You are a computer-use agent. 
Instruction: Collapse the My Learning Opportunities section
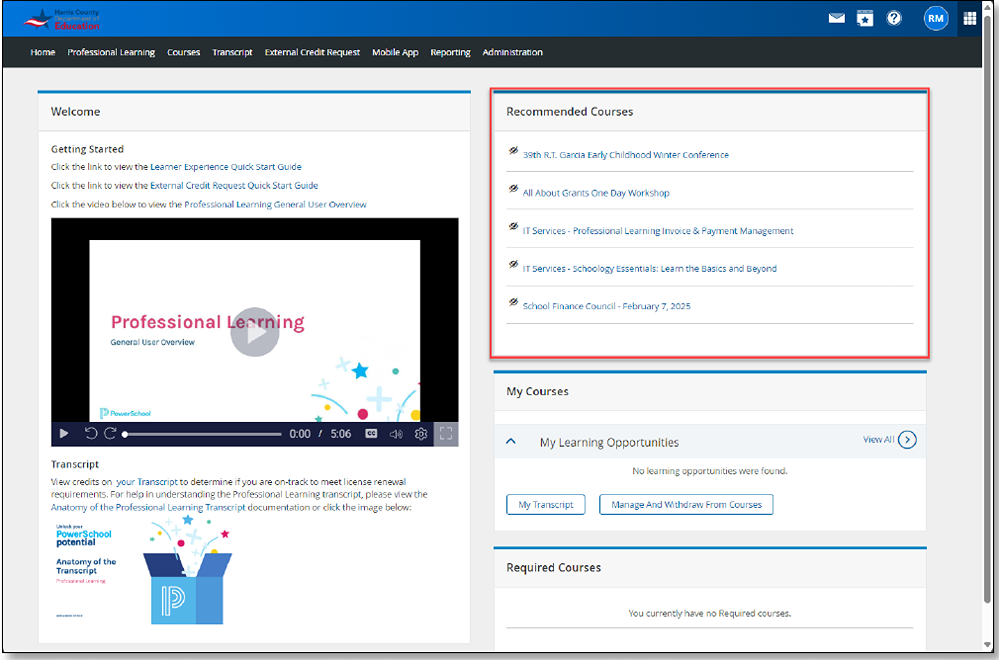click(511, 440)
